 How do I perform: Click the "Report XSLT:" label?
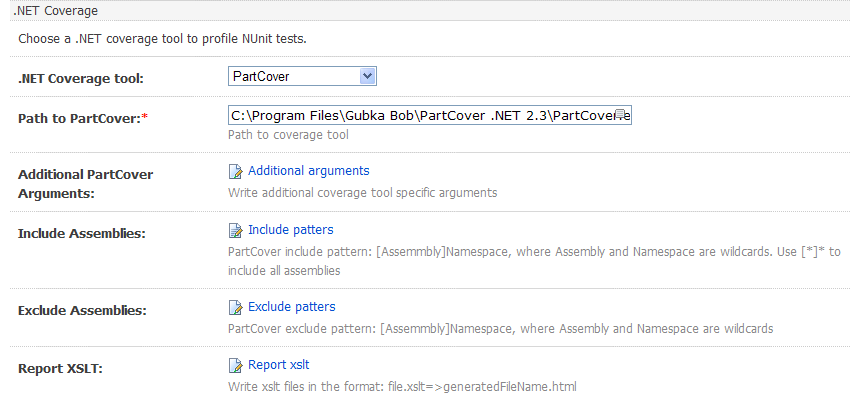coord(60,369)
